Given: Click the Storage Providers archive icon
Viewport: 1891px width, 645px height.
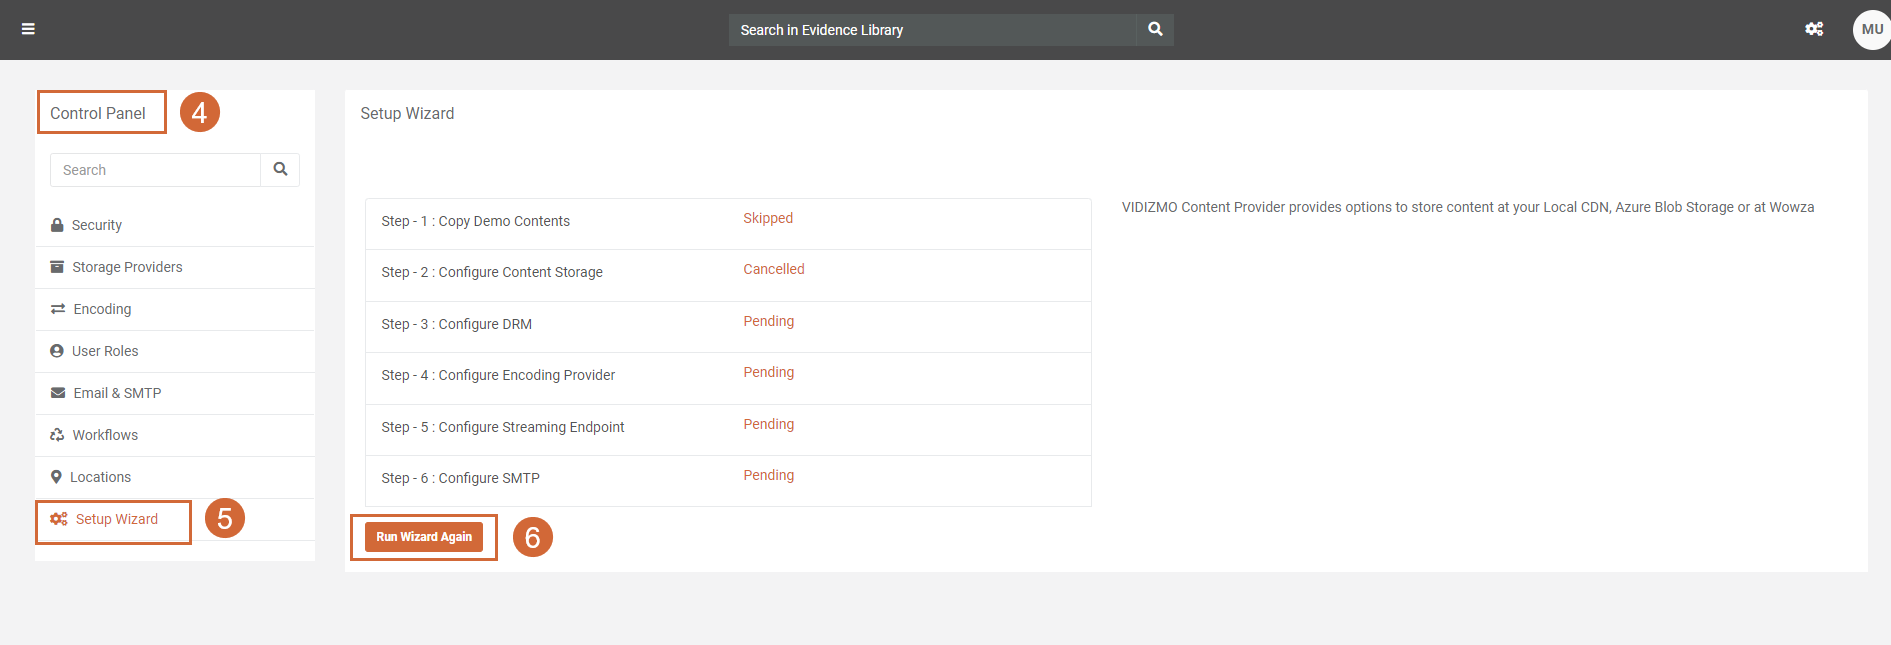Looking at the screenshot, I should coord(57,267).
